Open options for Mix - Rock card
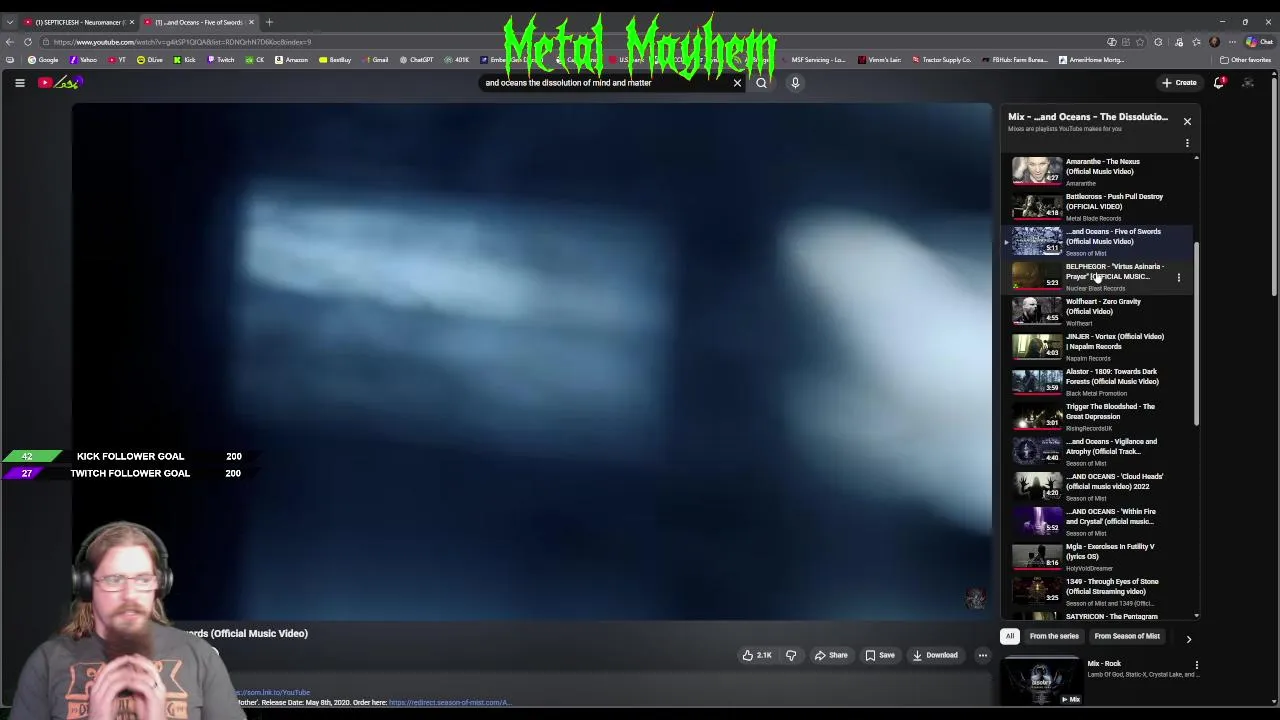This screenshot has height=720, width=1280. tap(1196, 664)
